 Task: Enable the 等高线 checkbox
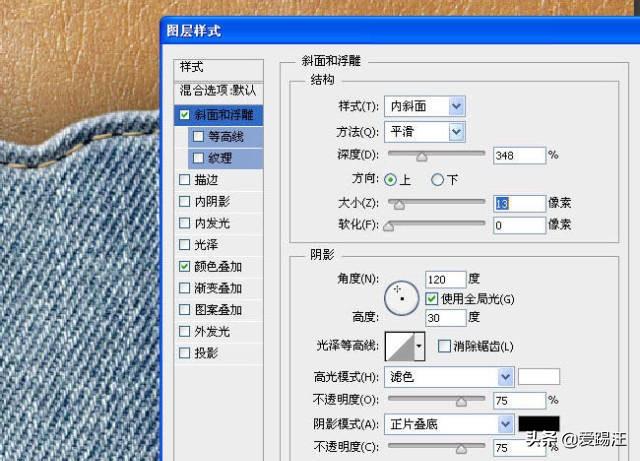[198, 136]
